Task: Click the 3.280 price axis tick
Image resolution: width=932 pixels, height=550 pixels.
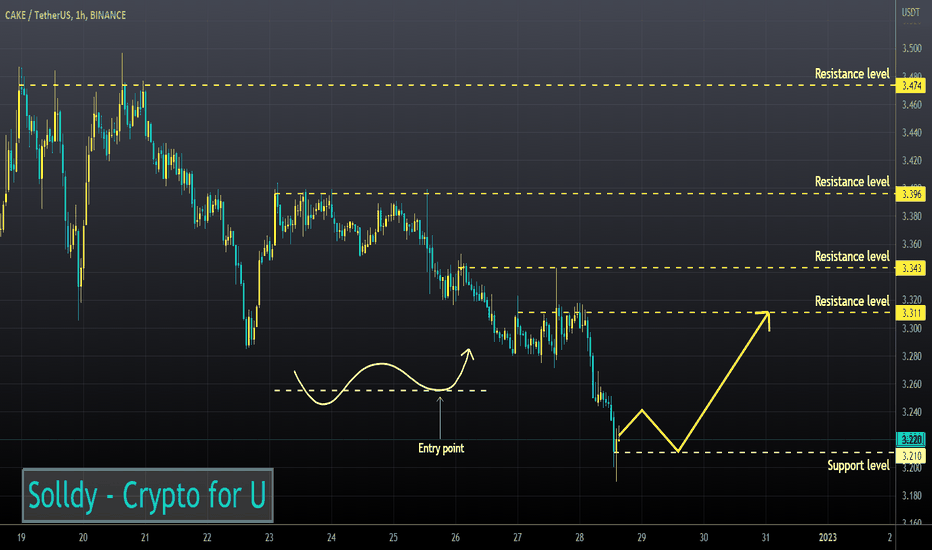Action: [912, 356]
